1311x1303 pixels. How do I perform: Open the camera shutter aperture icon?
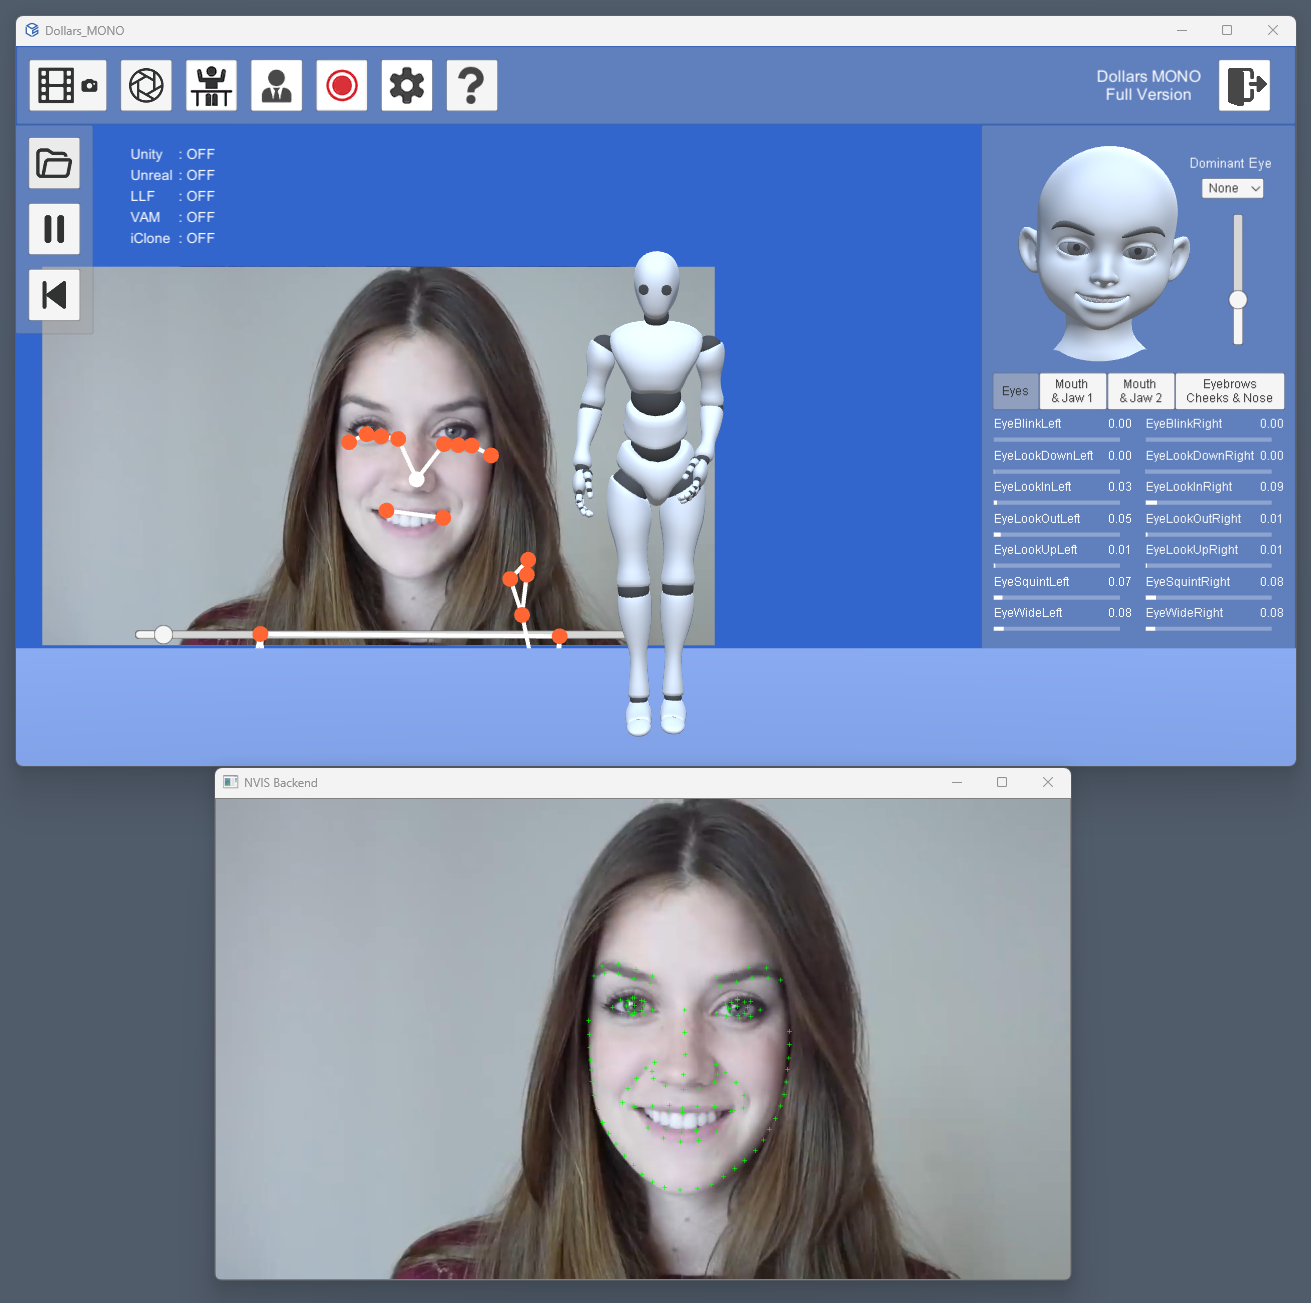click(x=146, y=86)
